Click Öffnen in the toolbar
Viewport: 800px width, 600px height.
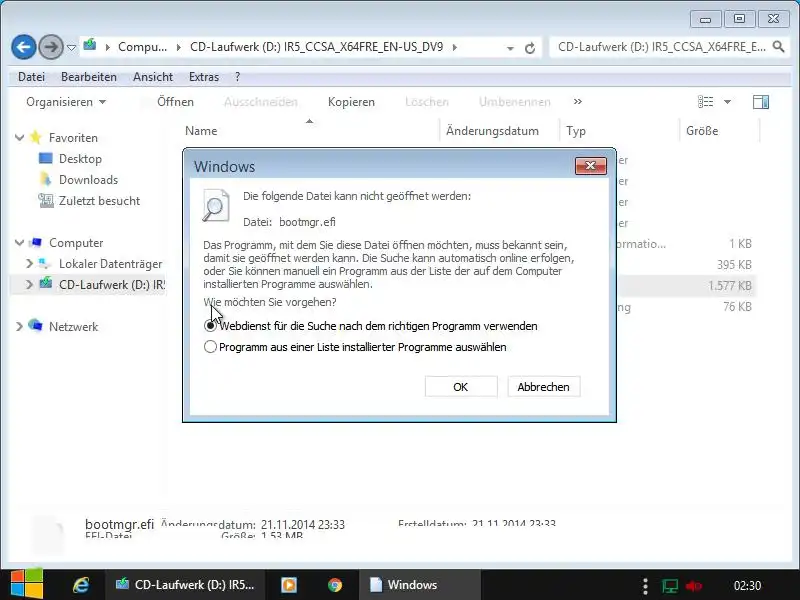tap(175, 102)
